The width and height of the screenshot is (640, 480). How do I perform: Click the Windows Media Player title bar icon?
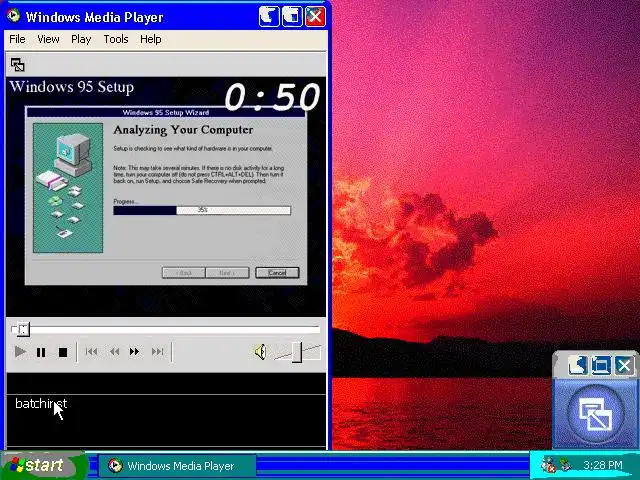[x=13, y=16]
